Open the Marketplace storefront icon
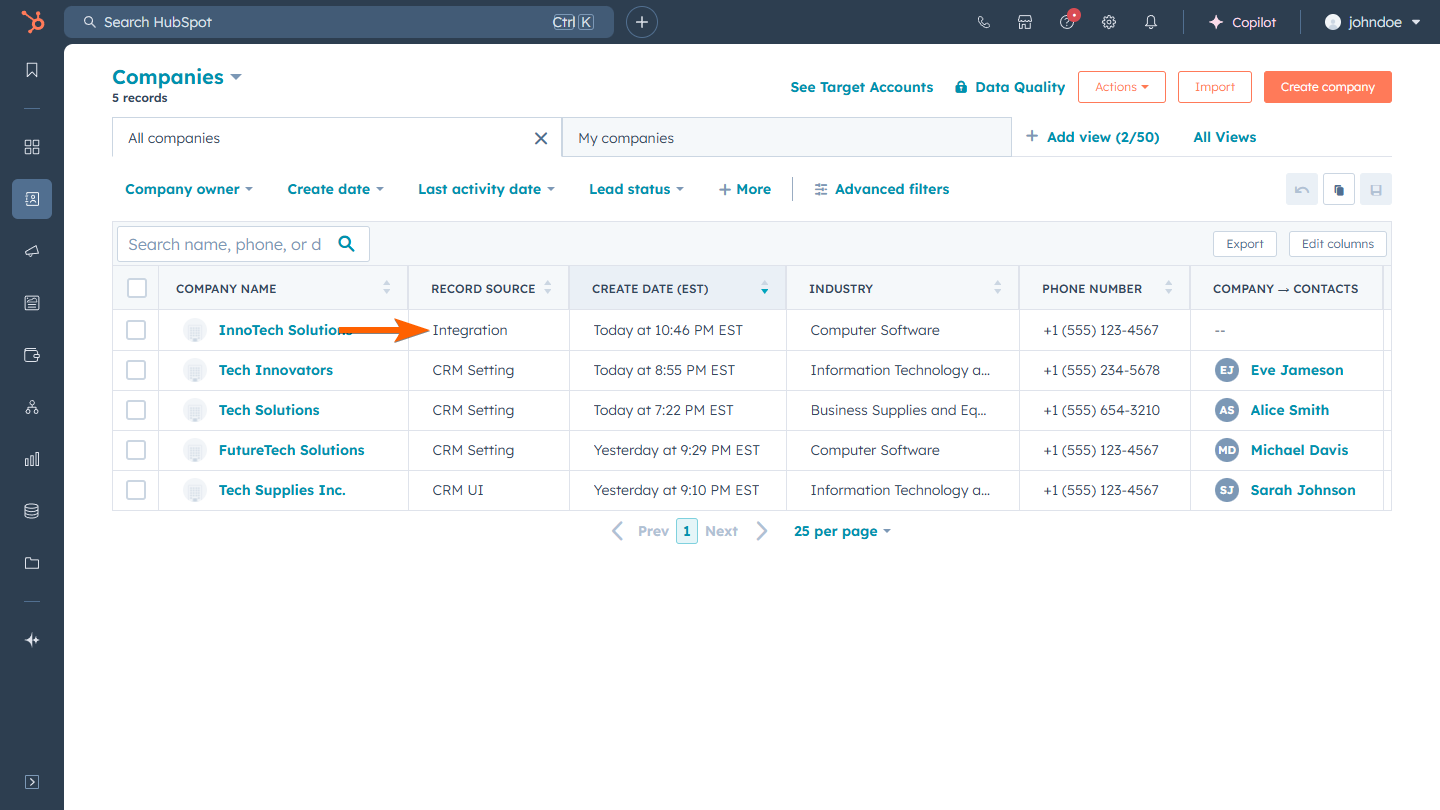The image size is (1440, 810). [1025, 22]
